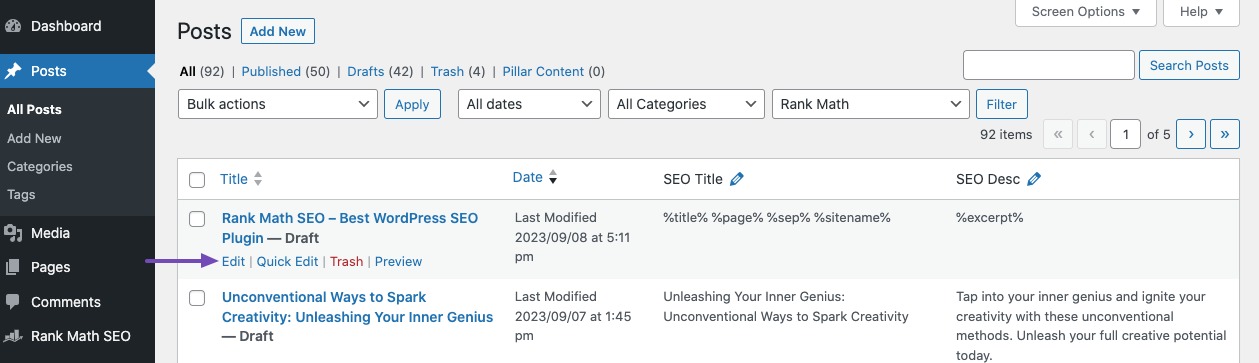The image size is (1259, 363).
Task: Go to the next page of posts
Action: point(1190,134)
